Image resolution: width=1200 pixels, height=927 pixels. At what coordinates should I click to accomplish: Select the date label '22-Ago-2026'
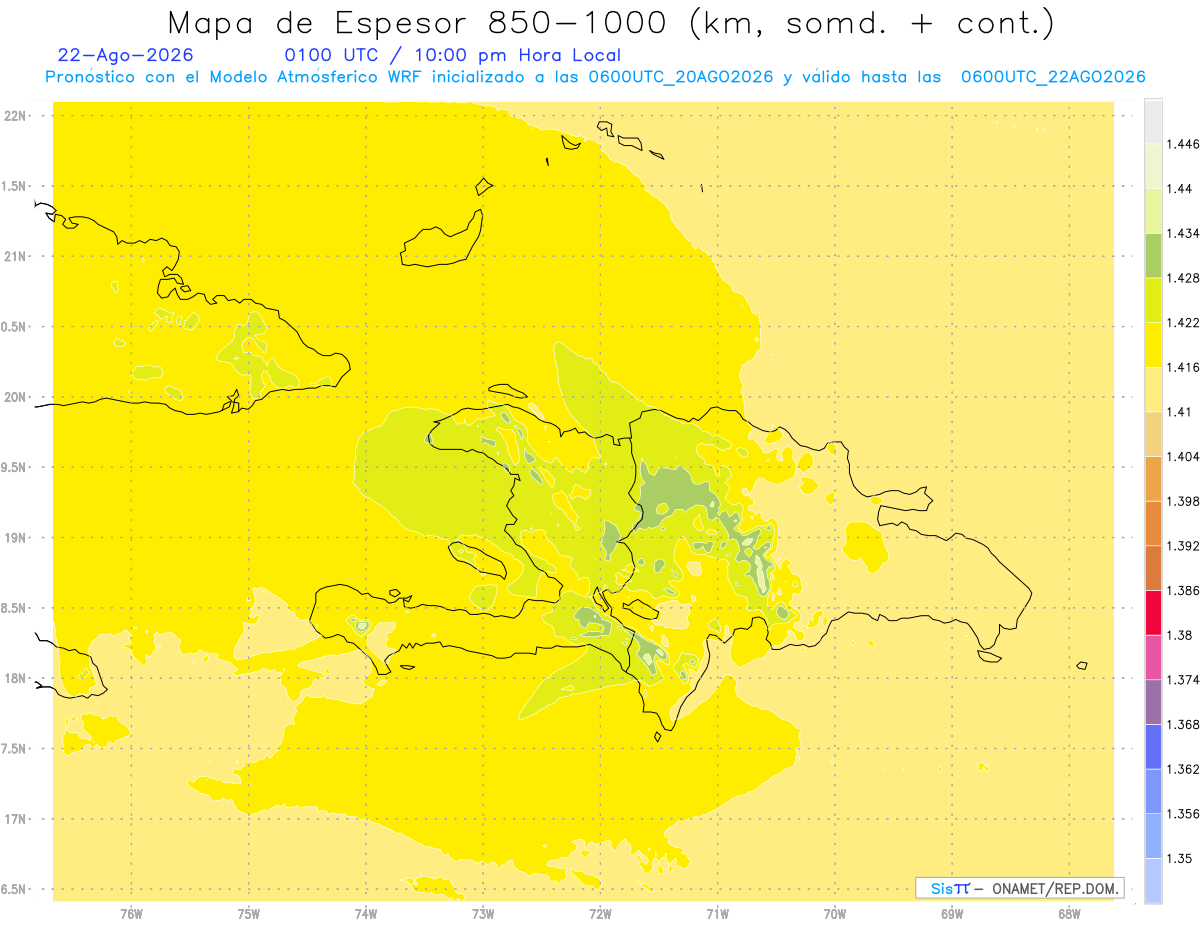(x=126, y=56)
